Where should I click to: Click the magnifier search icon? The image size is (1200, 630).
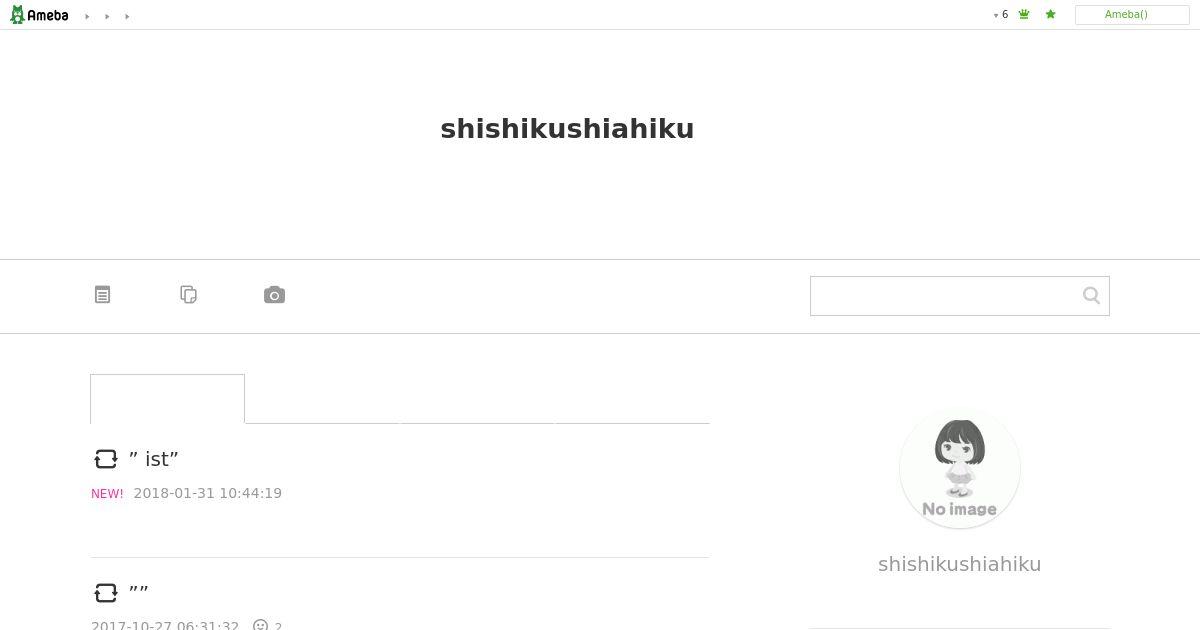click(x=1091, y=295)
